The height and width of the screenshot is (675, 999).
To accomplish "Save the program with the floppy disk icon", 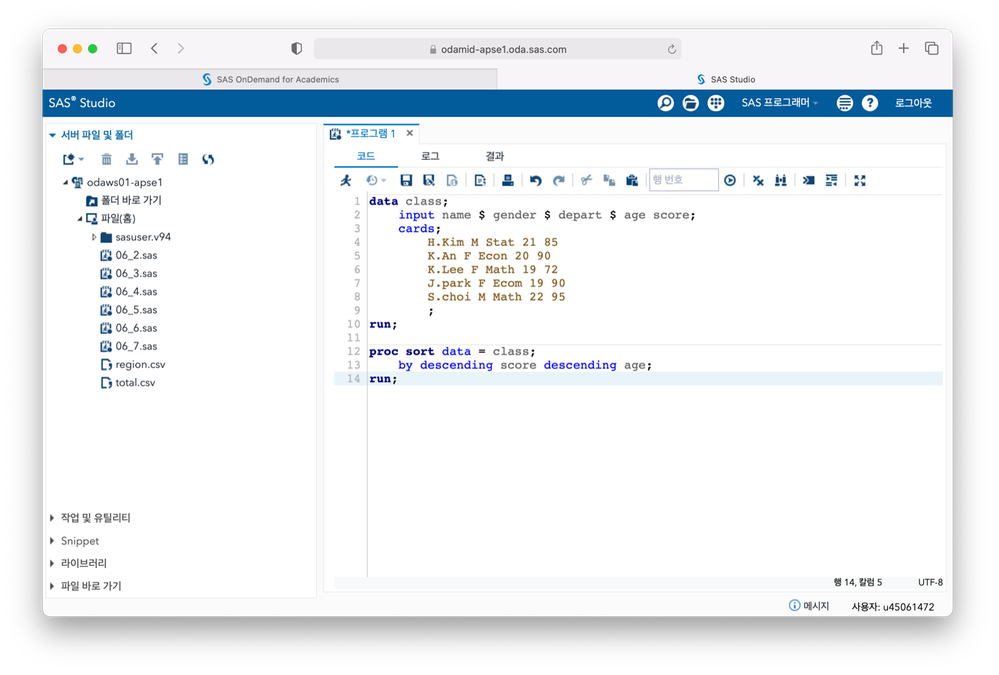I will (406, 180).
